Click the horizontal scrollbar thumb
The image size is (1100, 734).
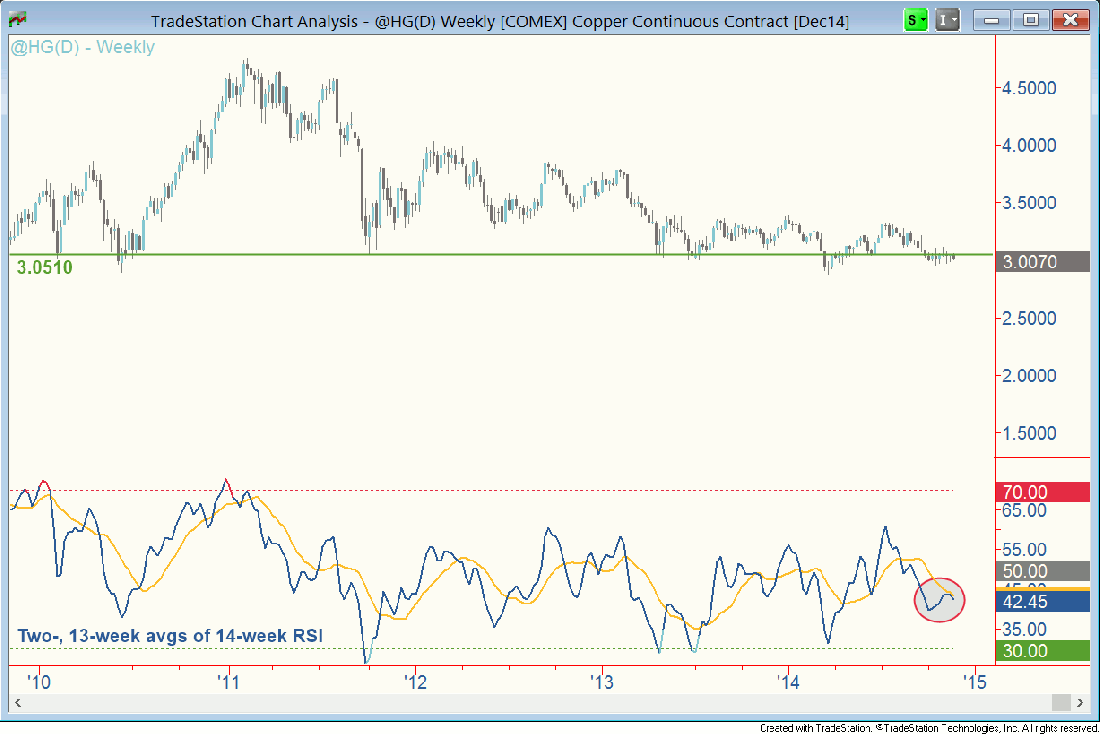[1062, 703]
